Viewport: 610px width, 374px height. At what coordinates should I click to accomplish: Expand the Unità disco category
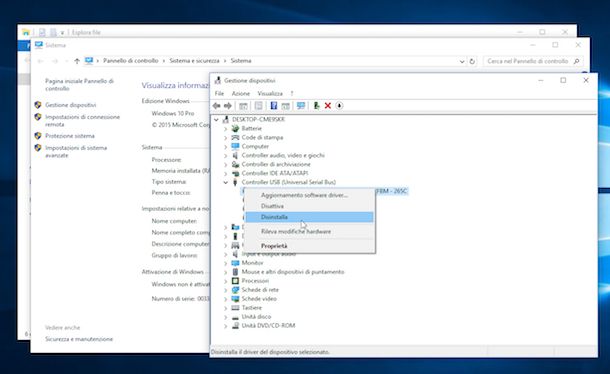point(226,317)
